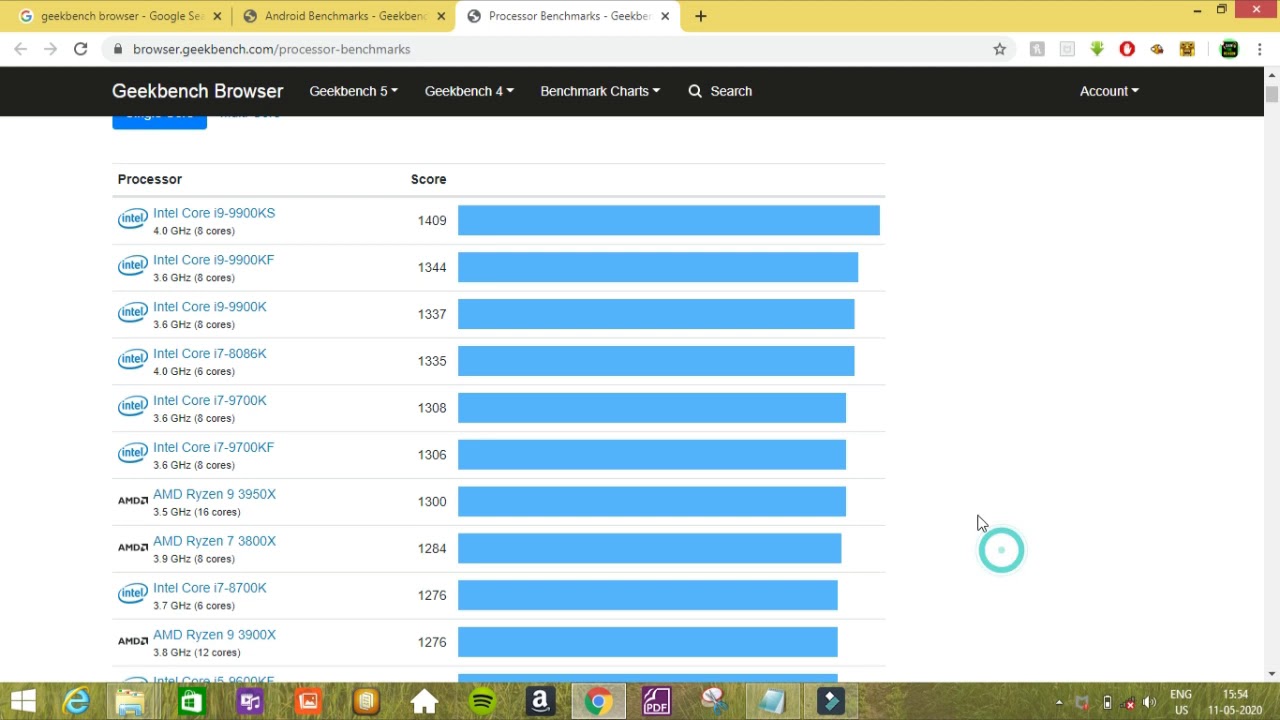
Task: Click the score bar for i9-9900KS
Action: click(x=669, y=220)
